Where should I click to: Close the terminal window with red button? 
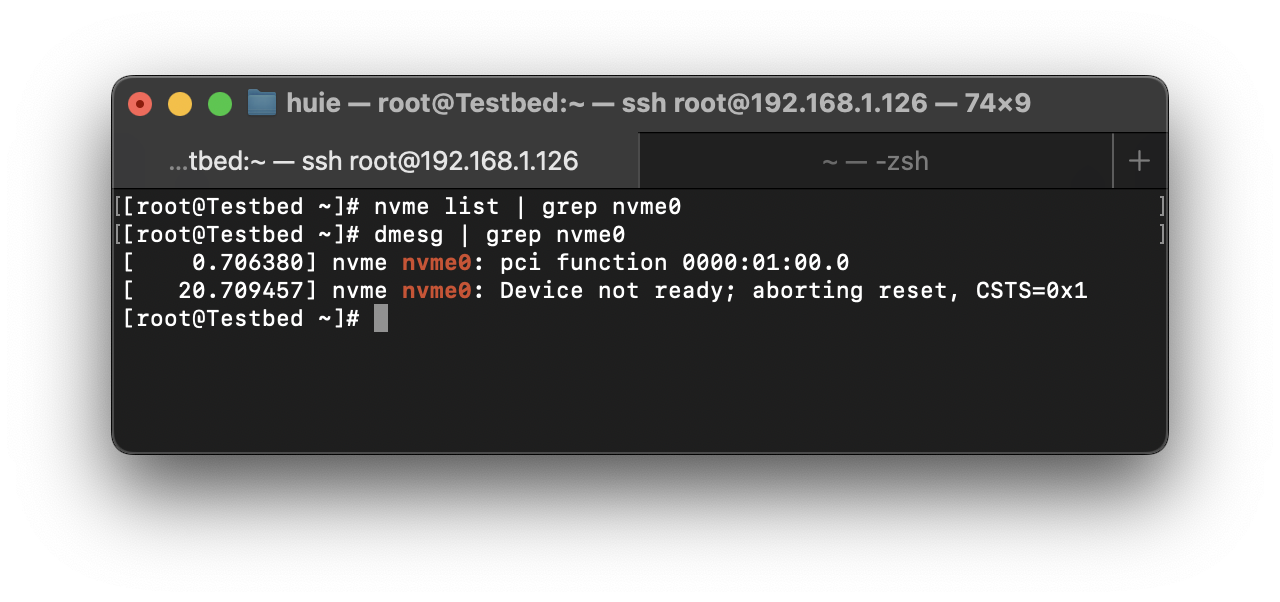140,104
